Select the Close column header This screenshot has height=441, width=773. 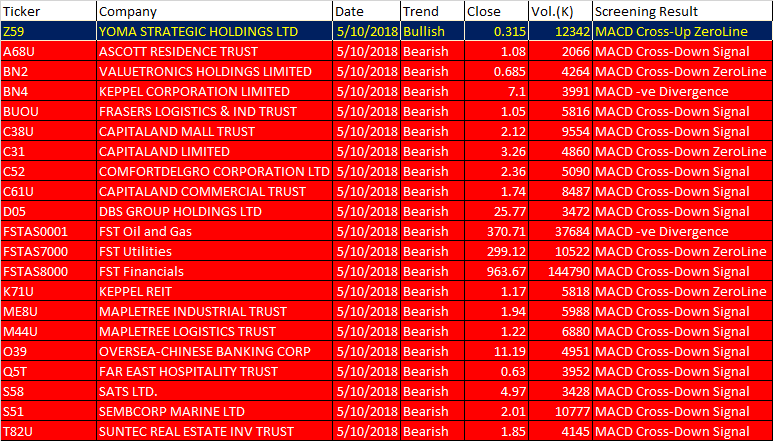coord(496,11)
